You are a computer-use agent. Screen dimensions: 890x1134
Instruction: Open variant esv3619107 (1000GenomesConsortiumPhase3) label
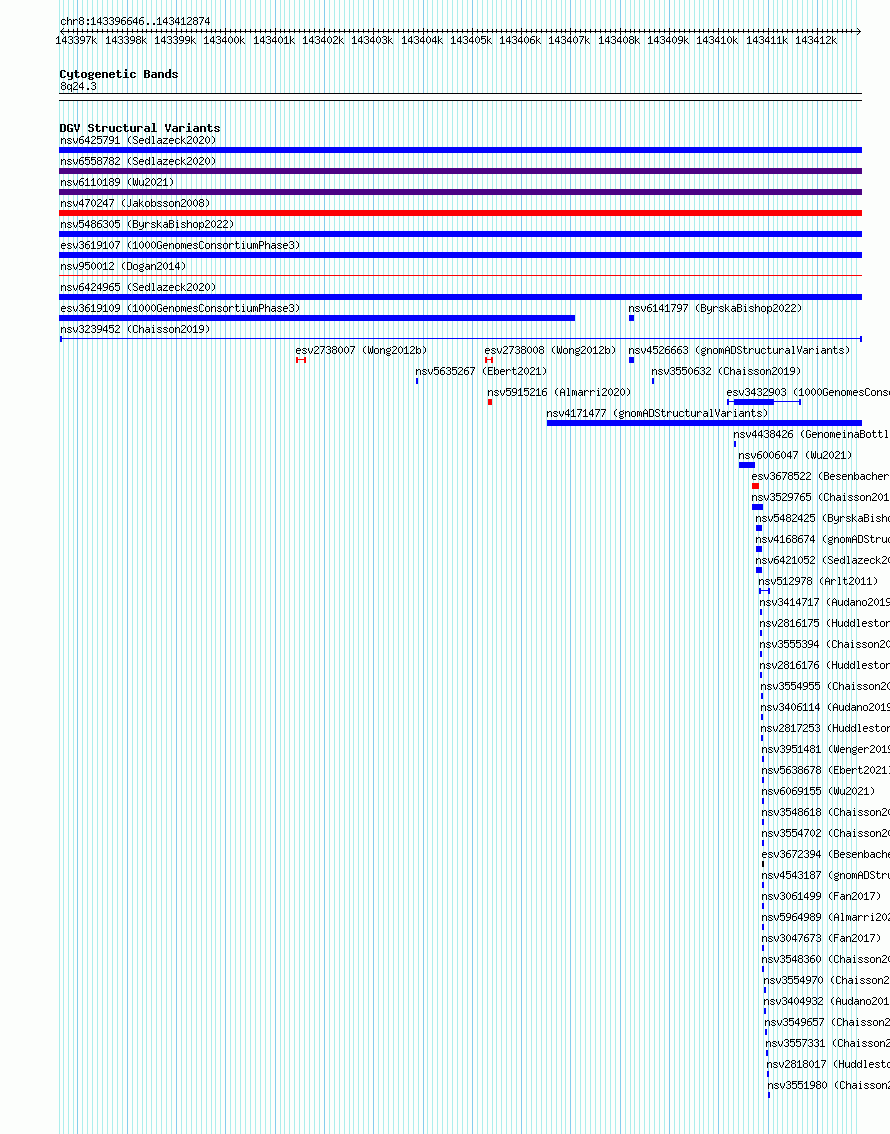pos(180,245)
